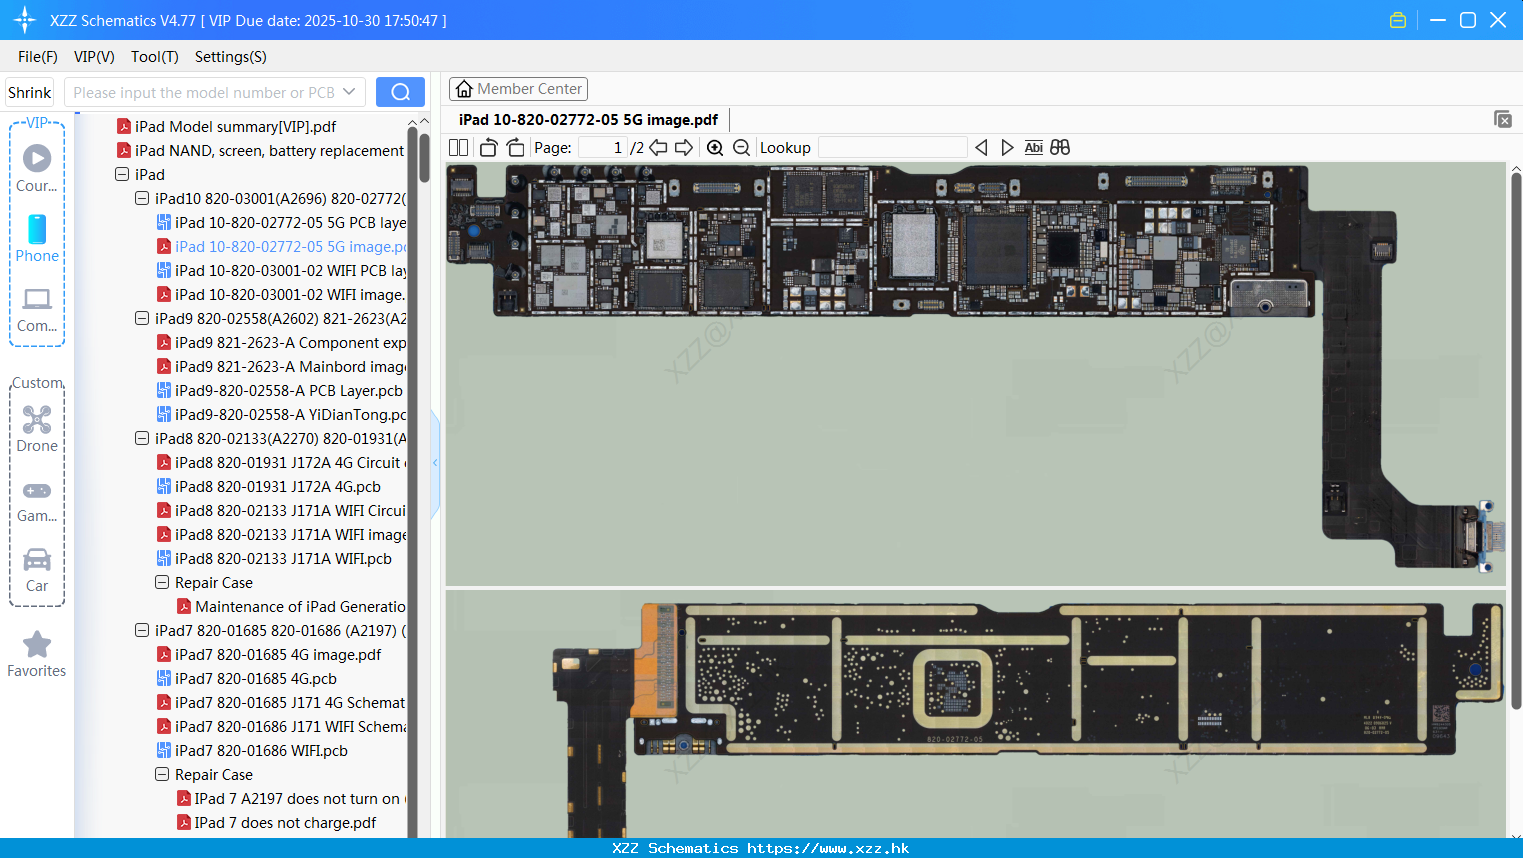
Task: Open the iPad Model summary PDF icon
Action: pyautogui.click(x=124, y=126)
